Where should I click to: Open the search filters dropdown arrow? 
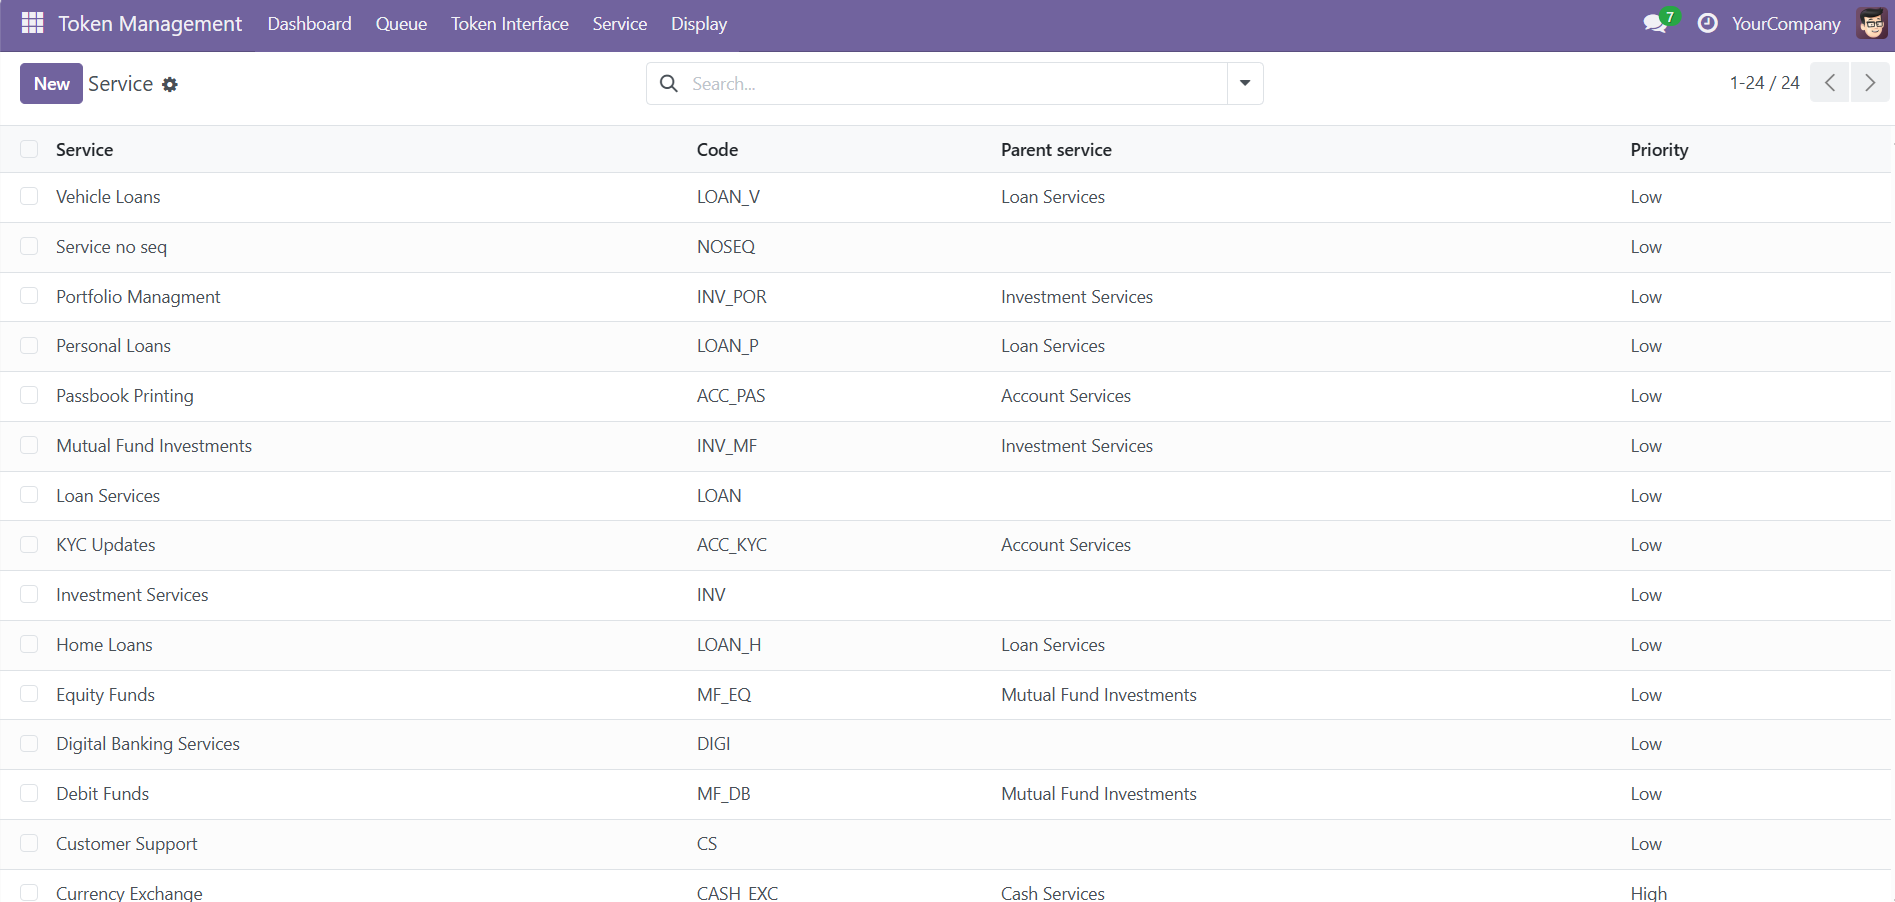1244,83
